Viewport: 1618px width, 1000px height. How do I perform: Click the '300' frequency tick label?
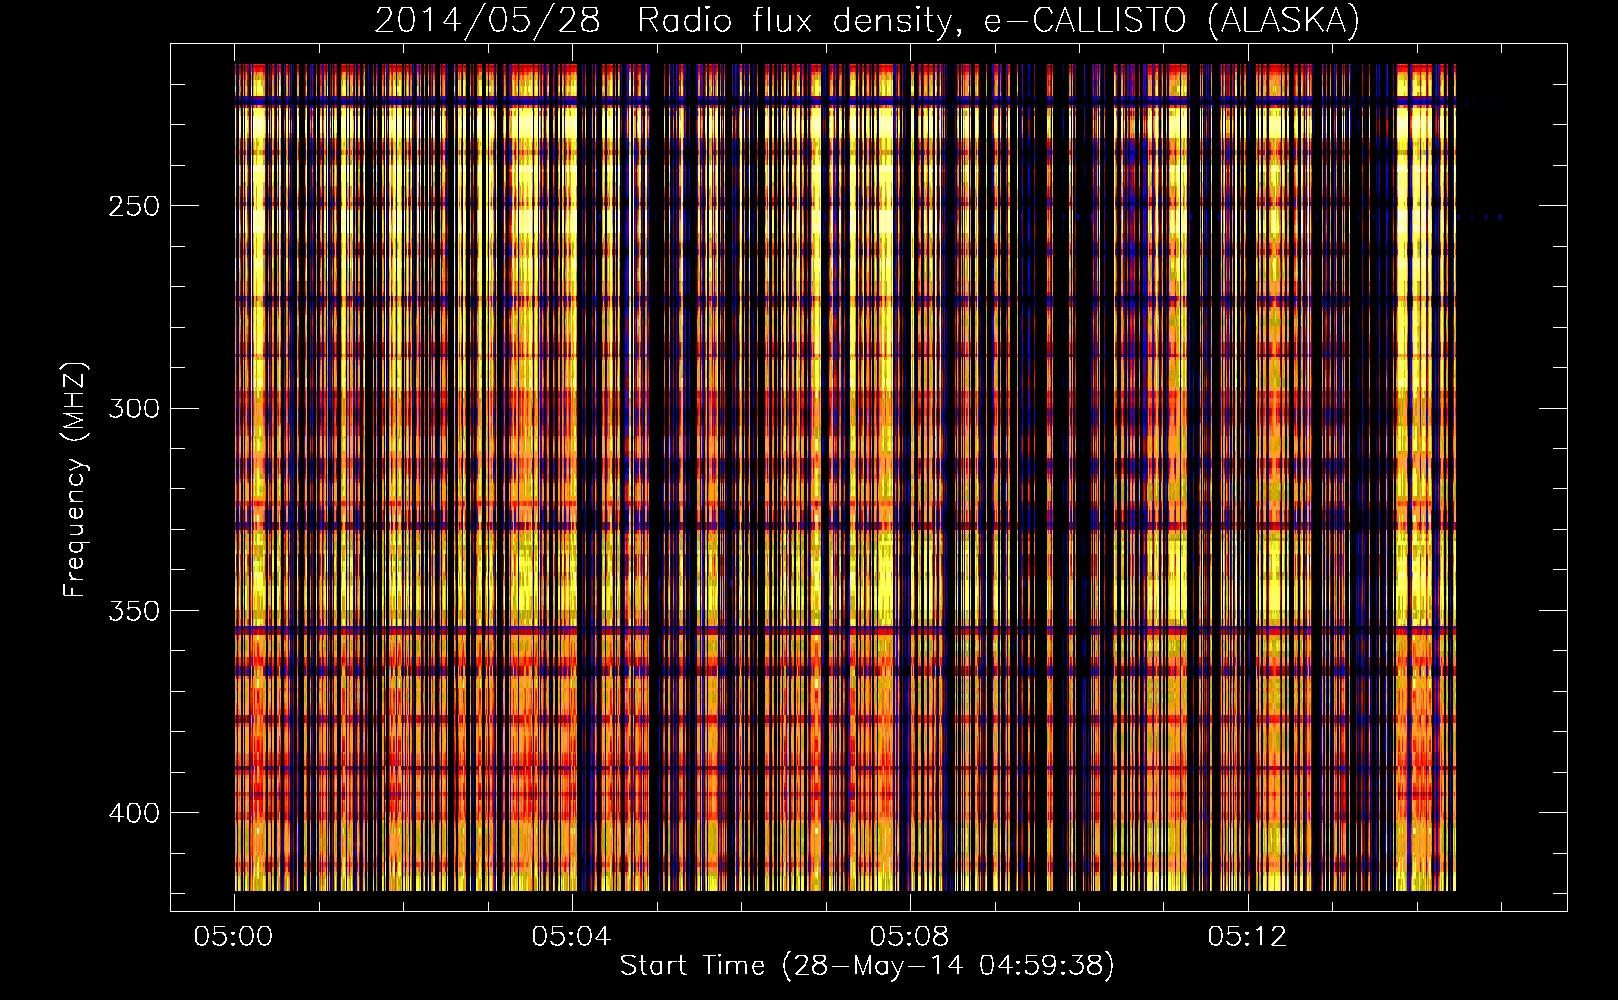click(x=134, y=408)
